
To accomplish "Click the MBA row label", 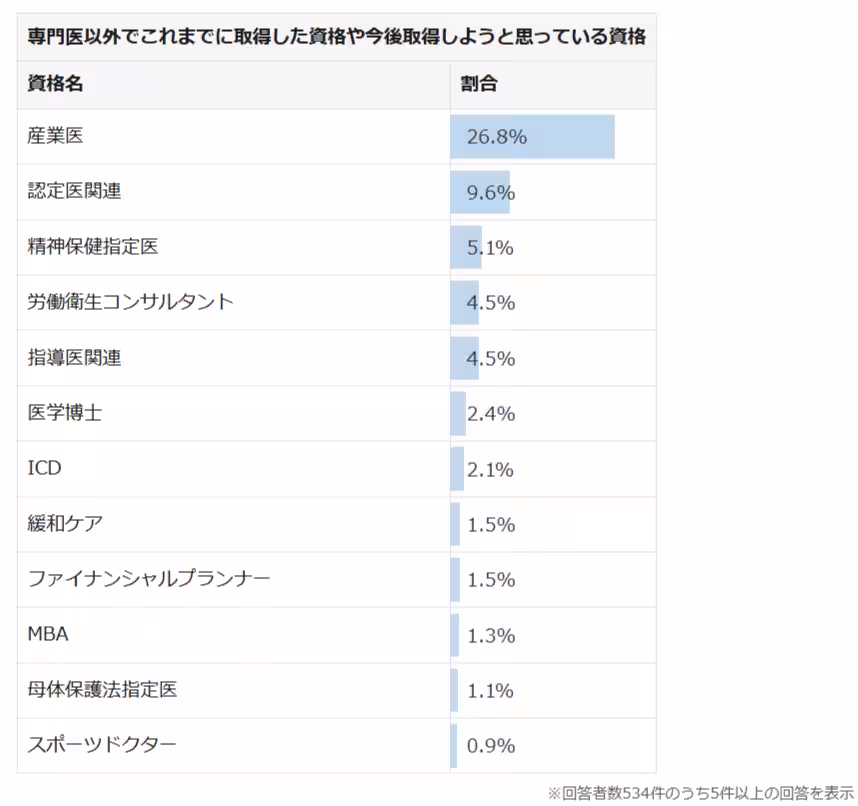I will tap(48, 634).
